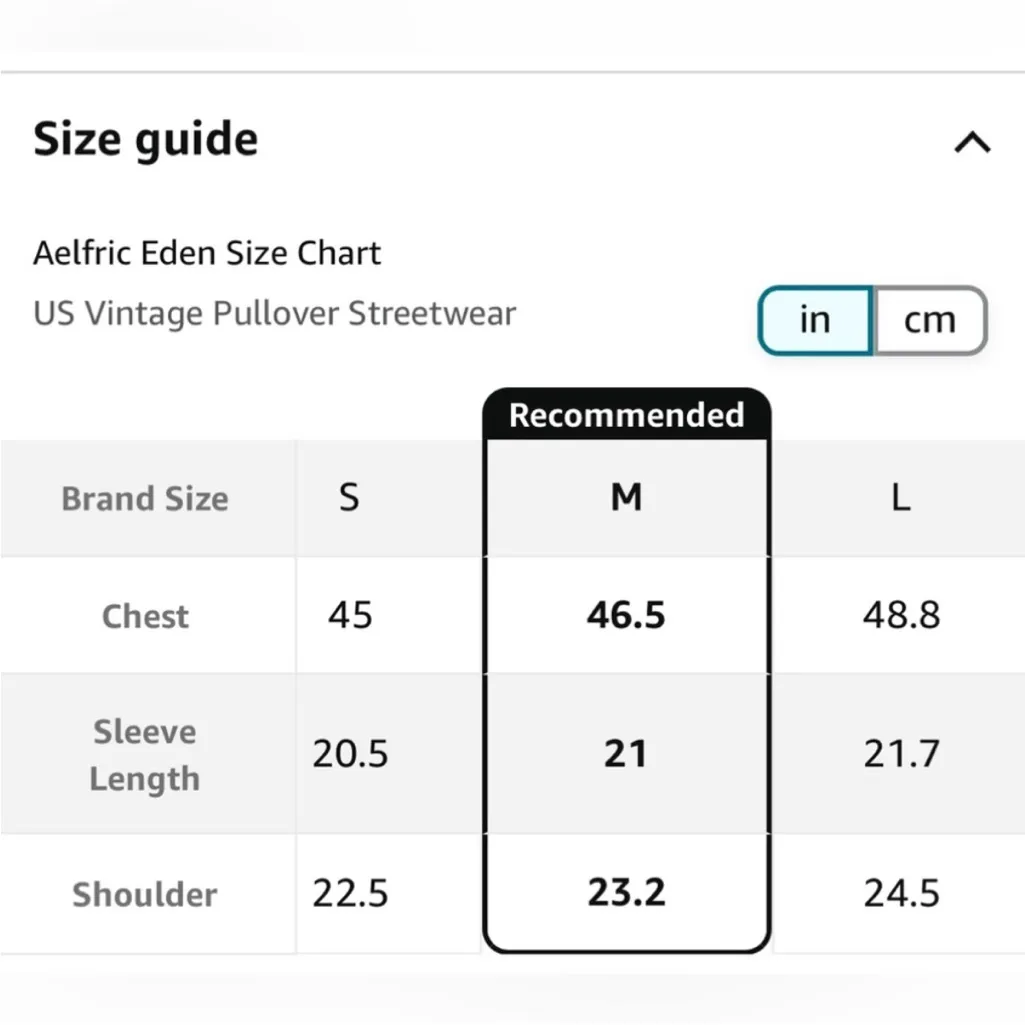Click the medium shoulder value 23.2

coord(626,892)
